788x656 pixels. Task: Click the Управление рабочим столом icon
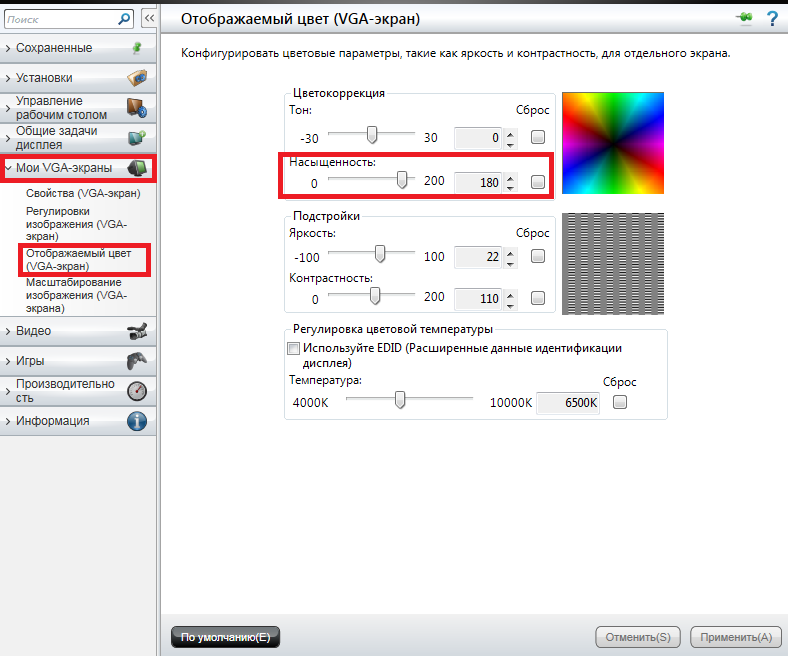point(137,108)
